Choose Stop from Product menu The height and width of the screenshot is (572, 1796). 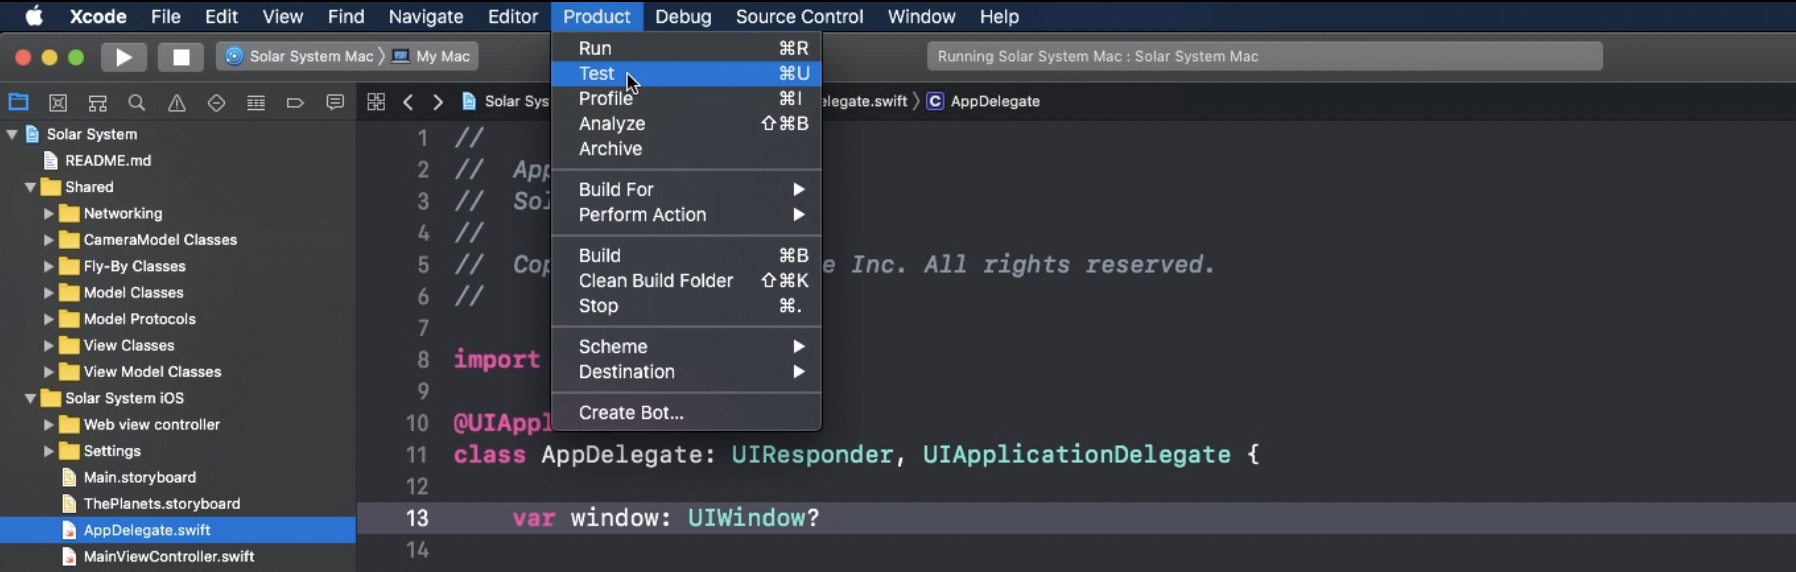click(x=686, y=306)
